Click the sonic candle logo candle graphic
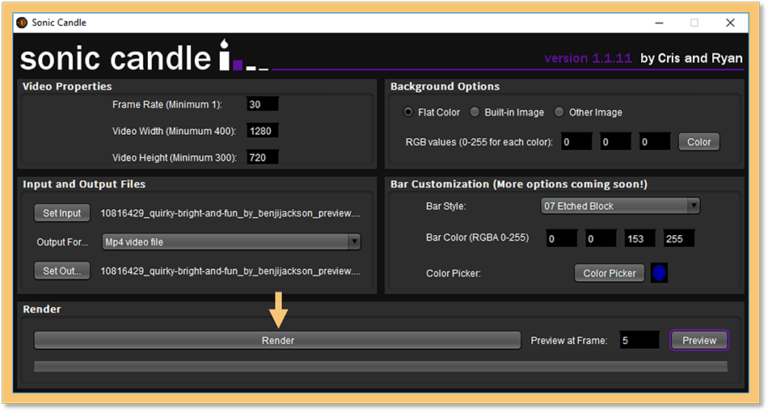Viewport: 768px width, 412px height. pyautogui.click(x=224, y=54)
